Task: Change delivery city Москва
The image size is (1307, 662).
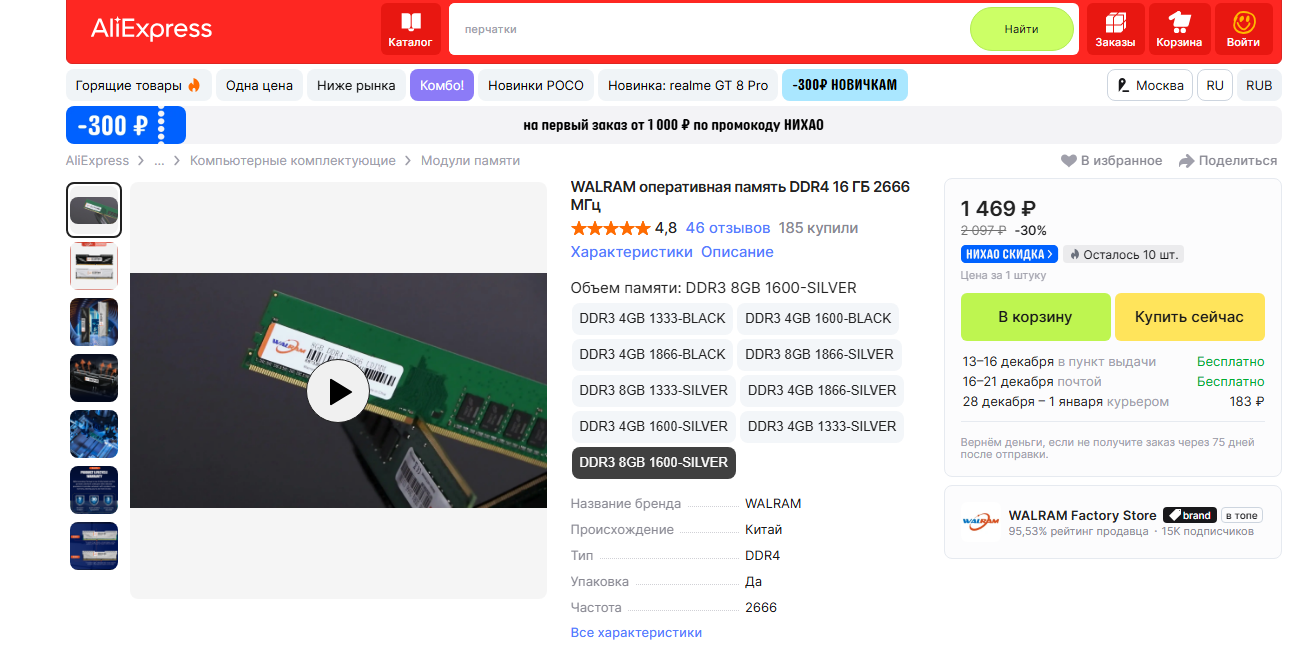Action: [1150, 86]
